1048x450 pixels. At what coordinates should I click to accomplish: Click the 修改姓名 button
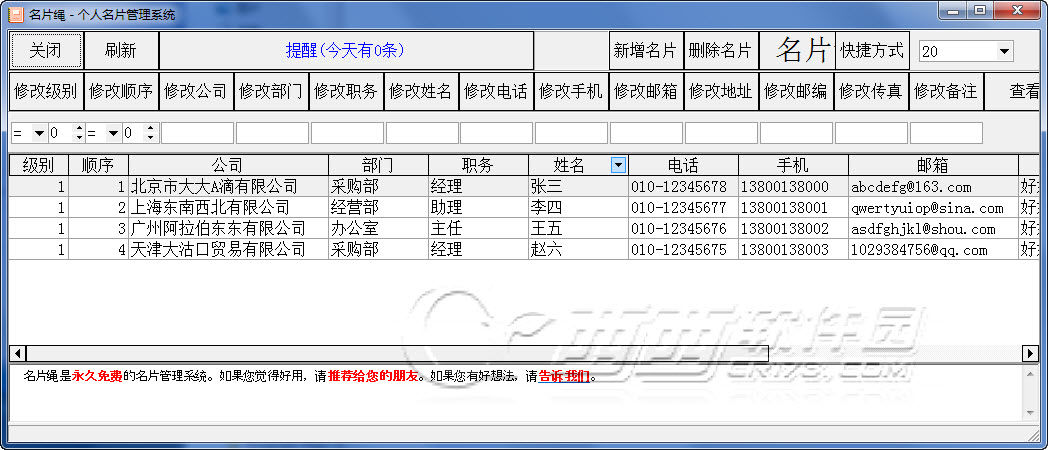421,92
